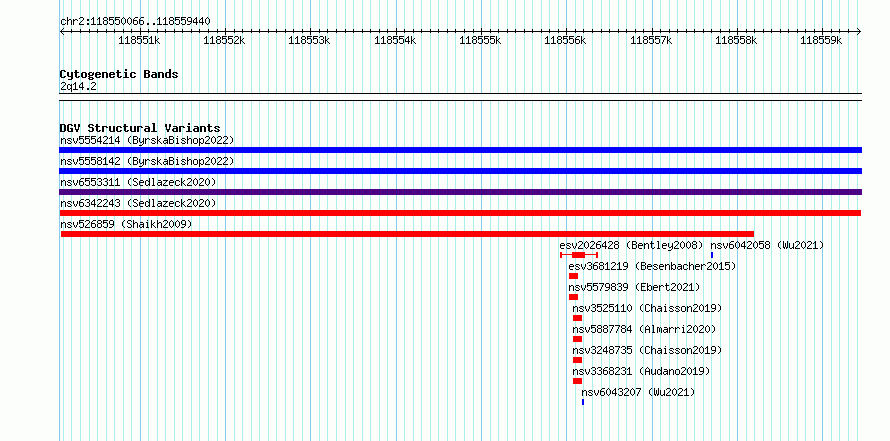The height and width of the screenshot is (441, 890).
Task: Select the nsv3248735 (Chaisson2019) label
Action: (647, 350)
